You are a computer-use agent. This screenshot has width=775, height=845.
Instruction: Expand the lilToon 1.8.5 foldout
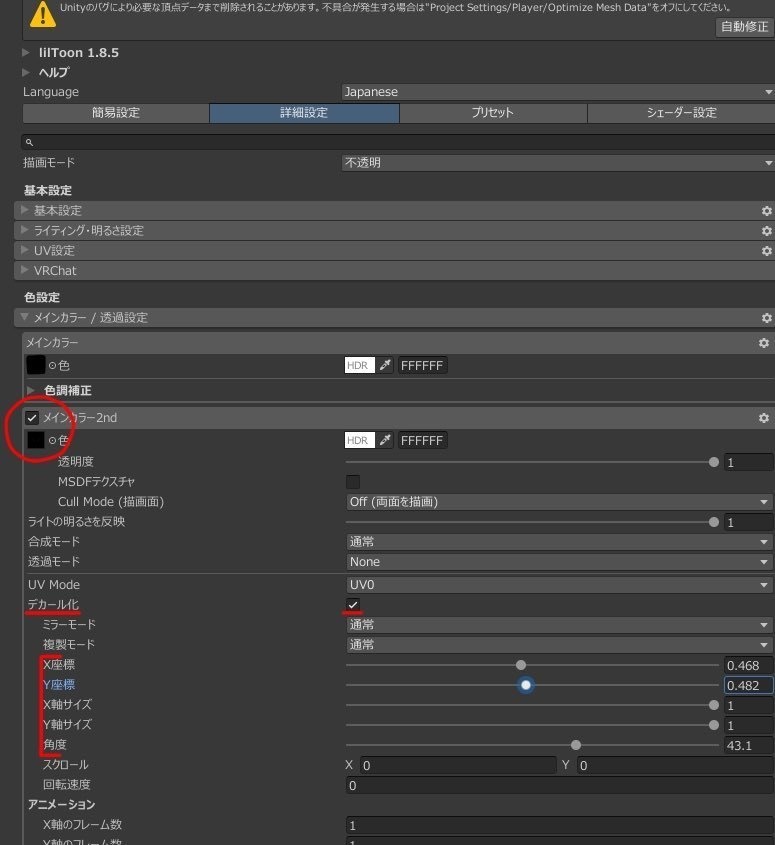[26, 53]
